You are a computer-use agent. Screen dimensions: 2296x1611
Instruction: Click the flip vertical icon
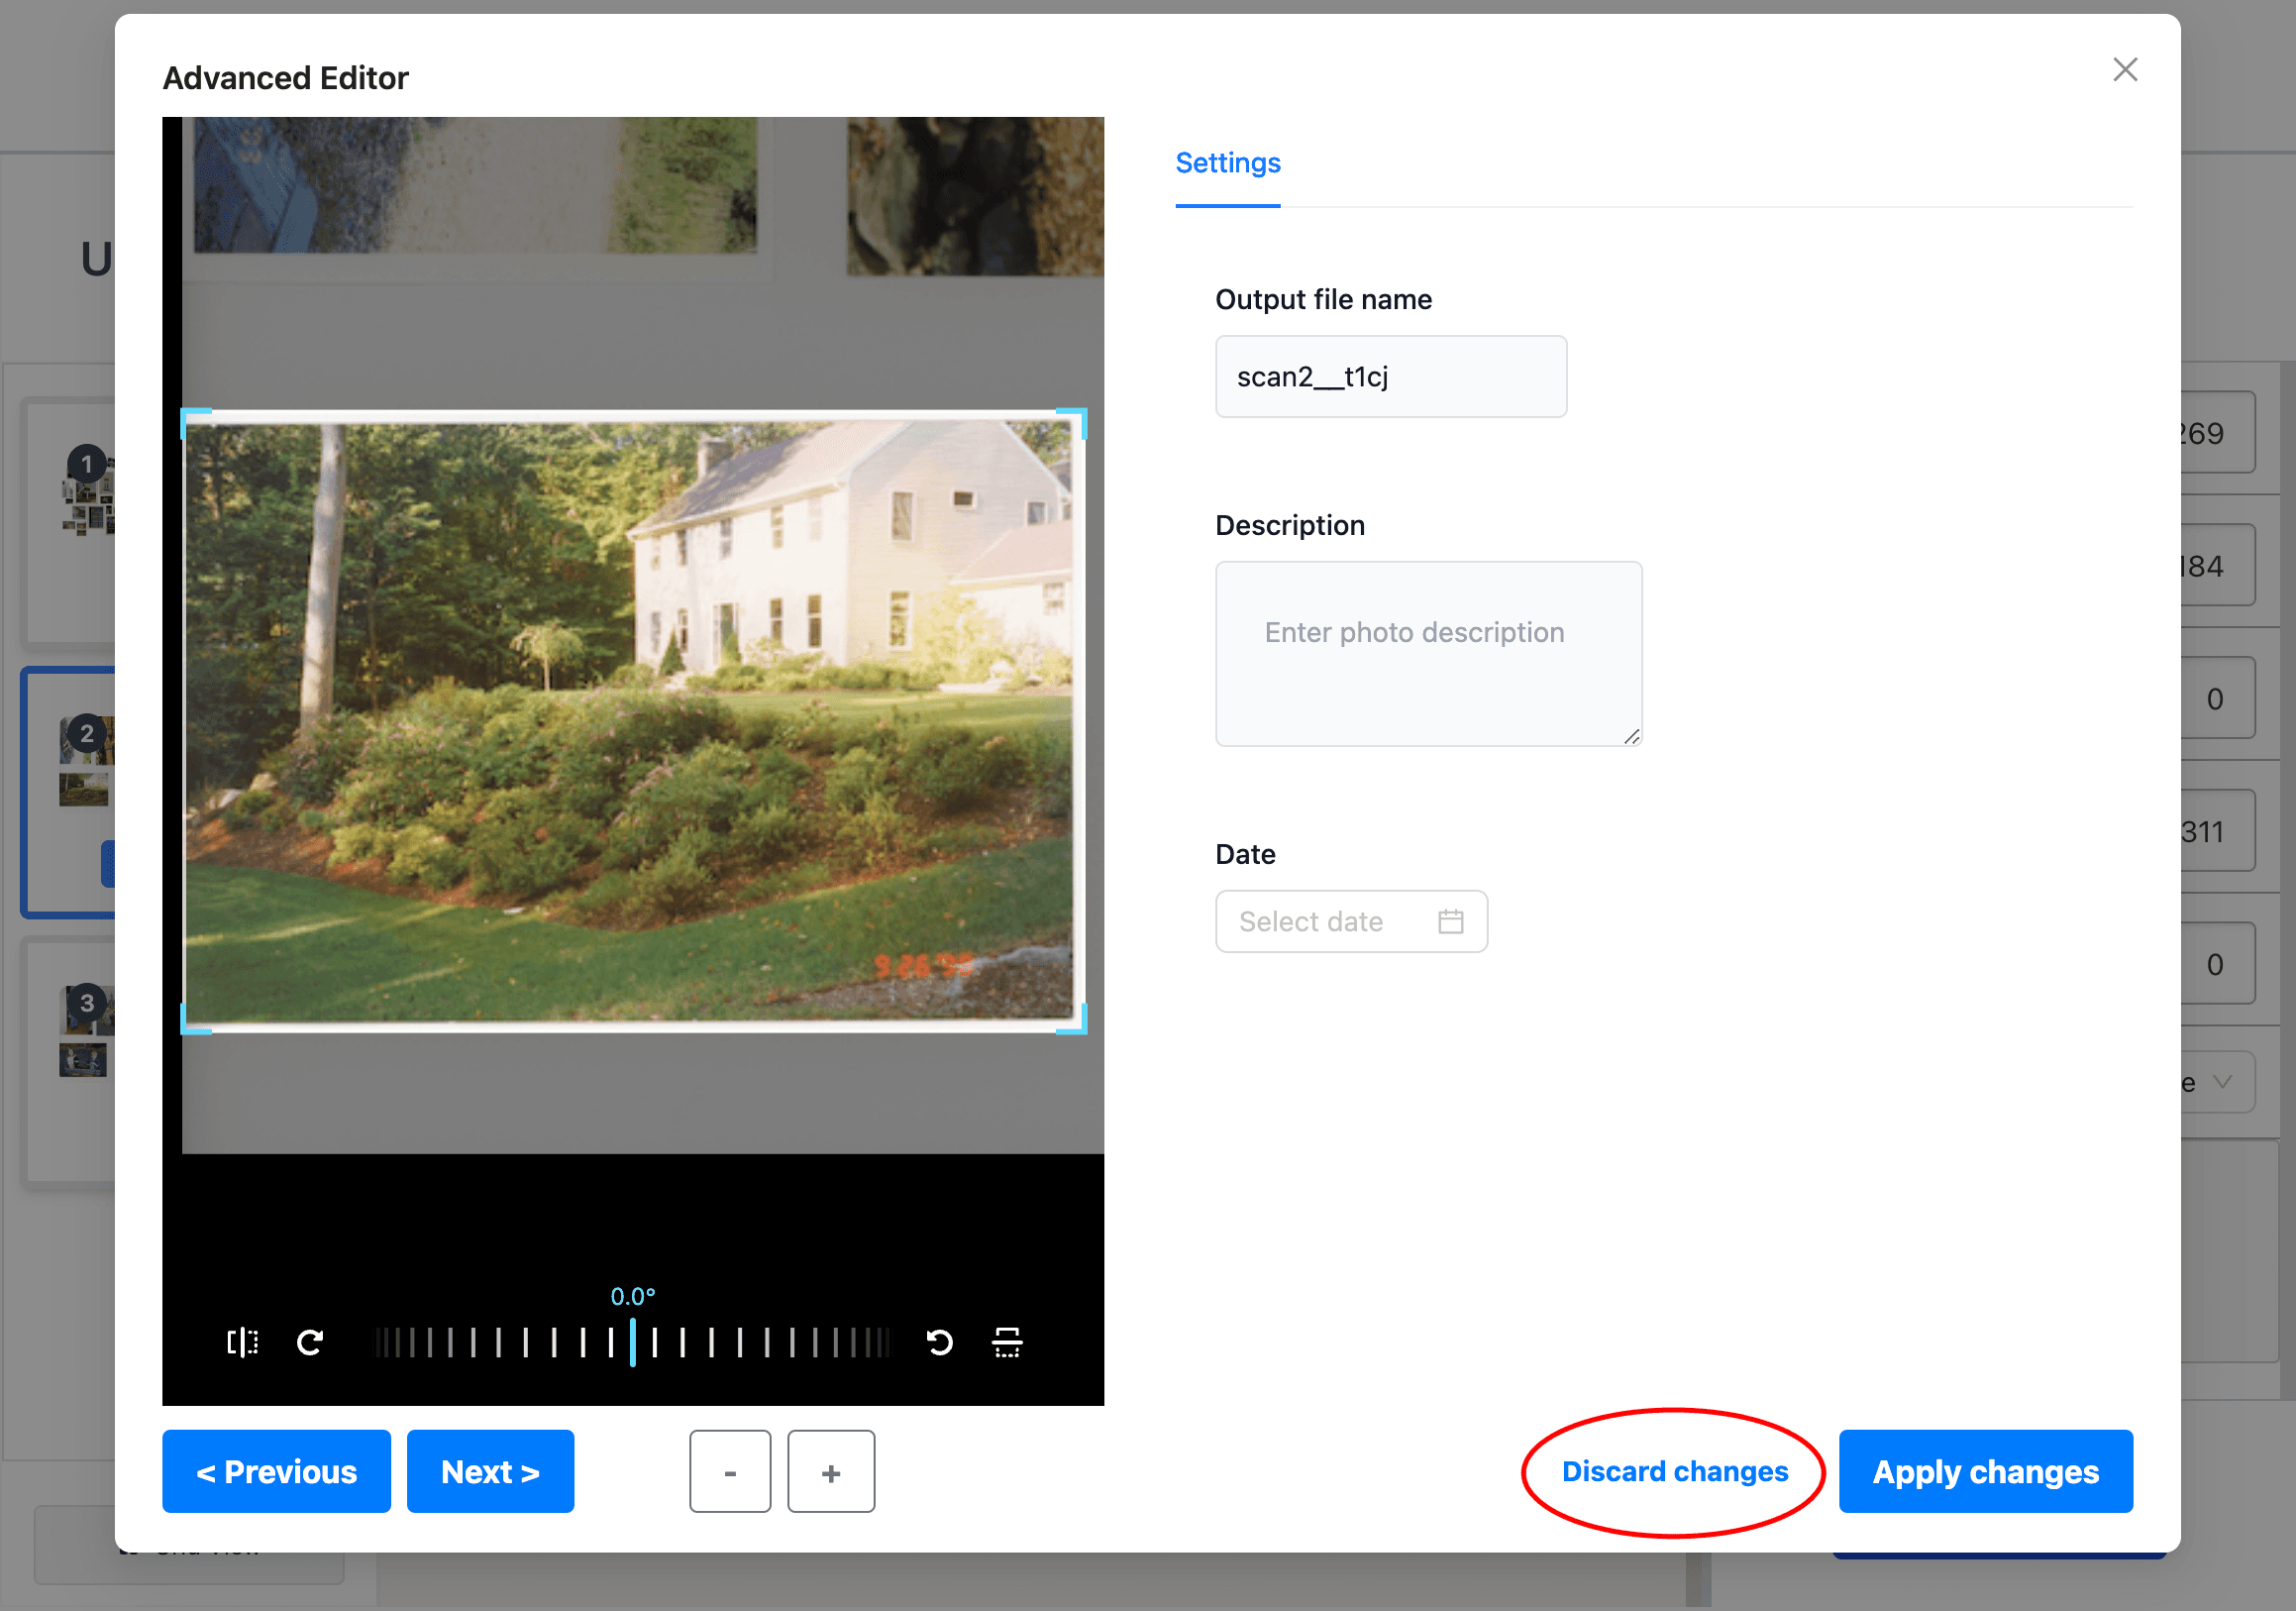[x=1006, y=1342]
